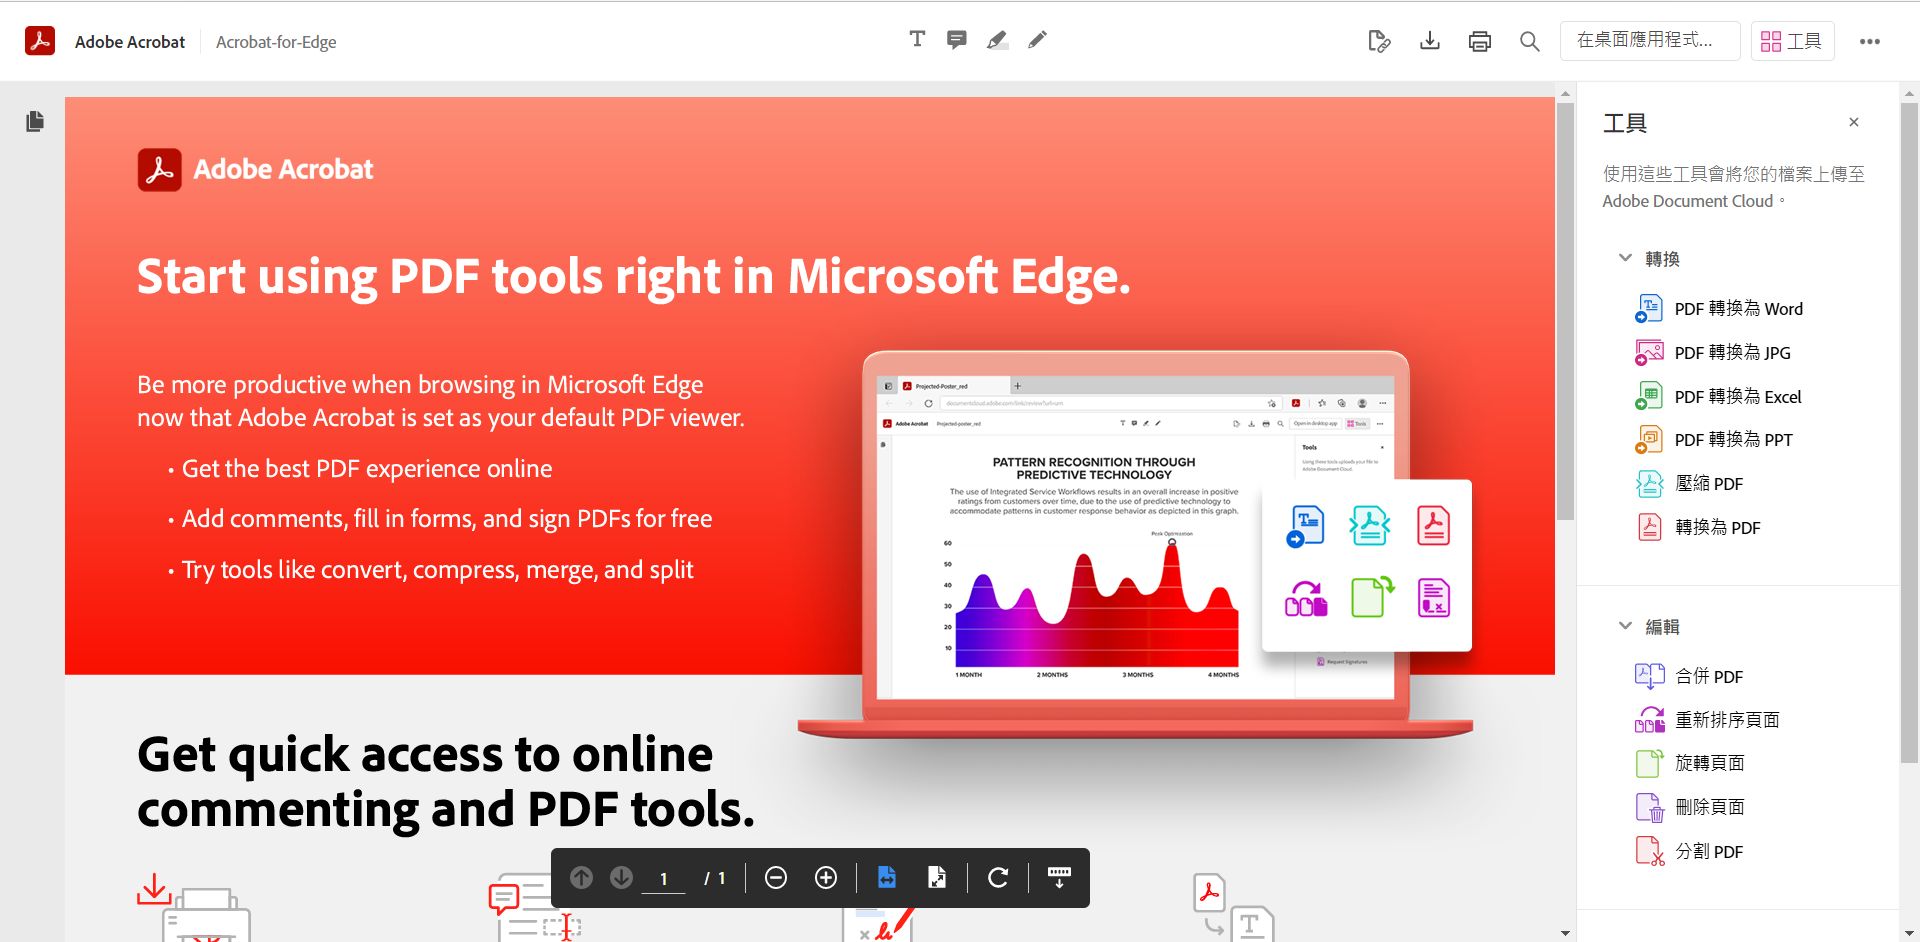Viewport: 1920px width, 942px height.
Task: Click the PDF 轉換為 Word icon
Action: click(1649, 308)
